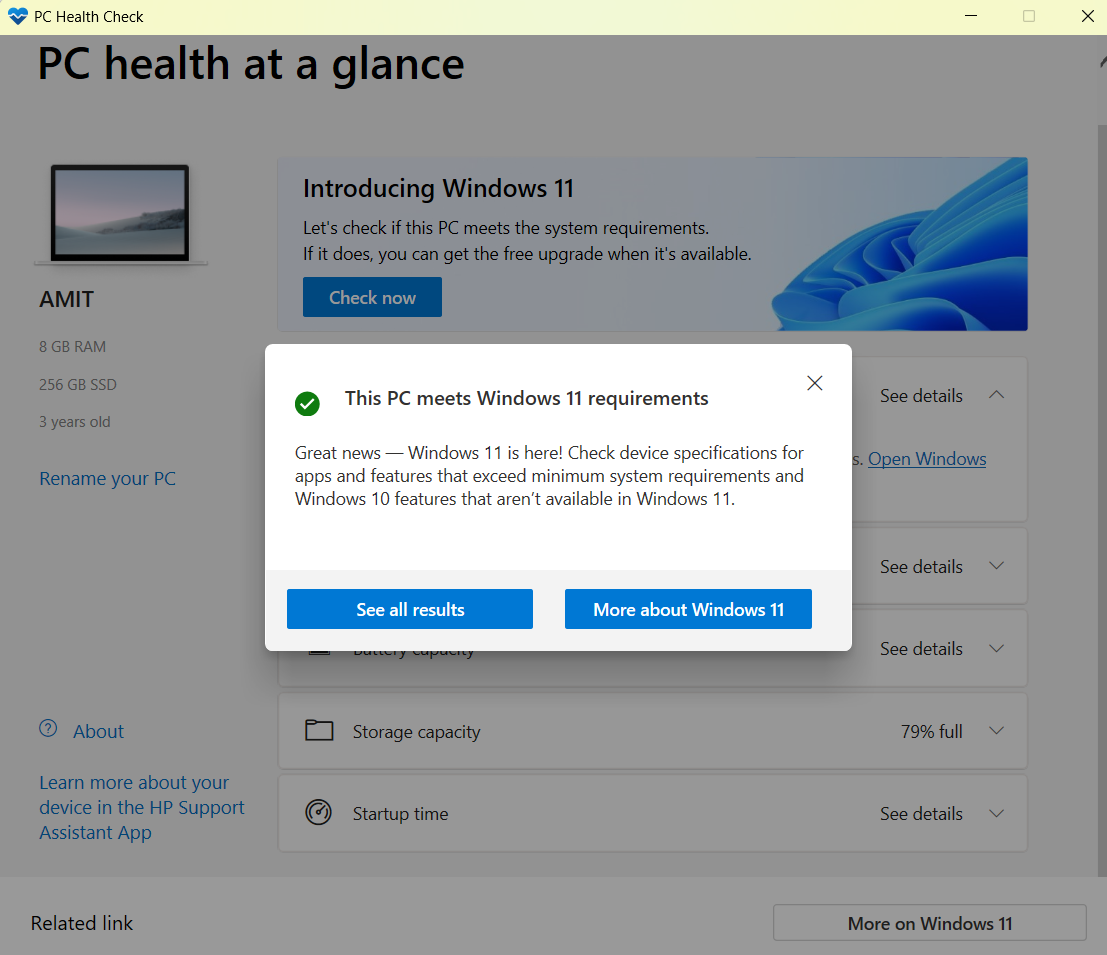Click More on Windows 11 button

930,923
